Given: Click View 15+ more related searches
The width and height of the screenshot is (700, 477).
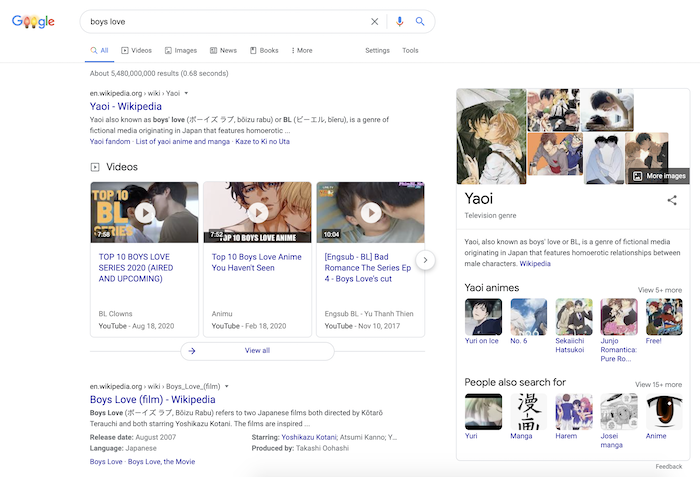Looking at the screenshot, I should [x=658, y=384].
